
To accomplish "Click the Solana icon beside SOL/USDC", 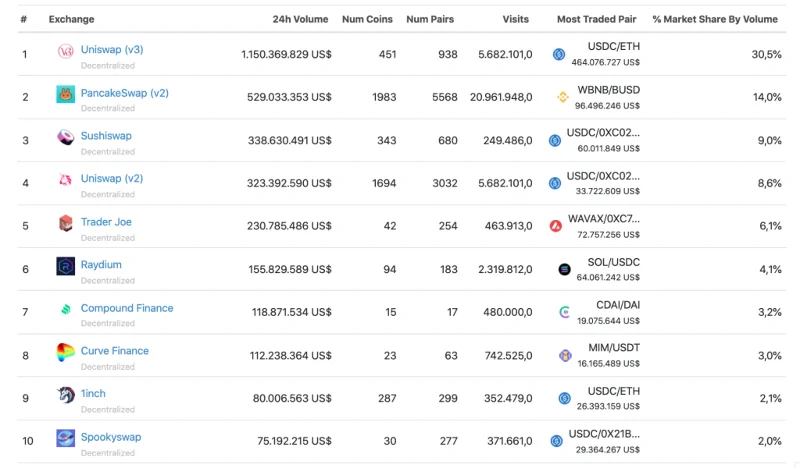I will (x=564, y=269).
